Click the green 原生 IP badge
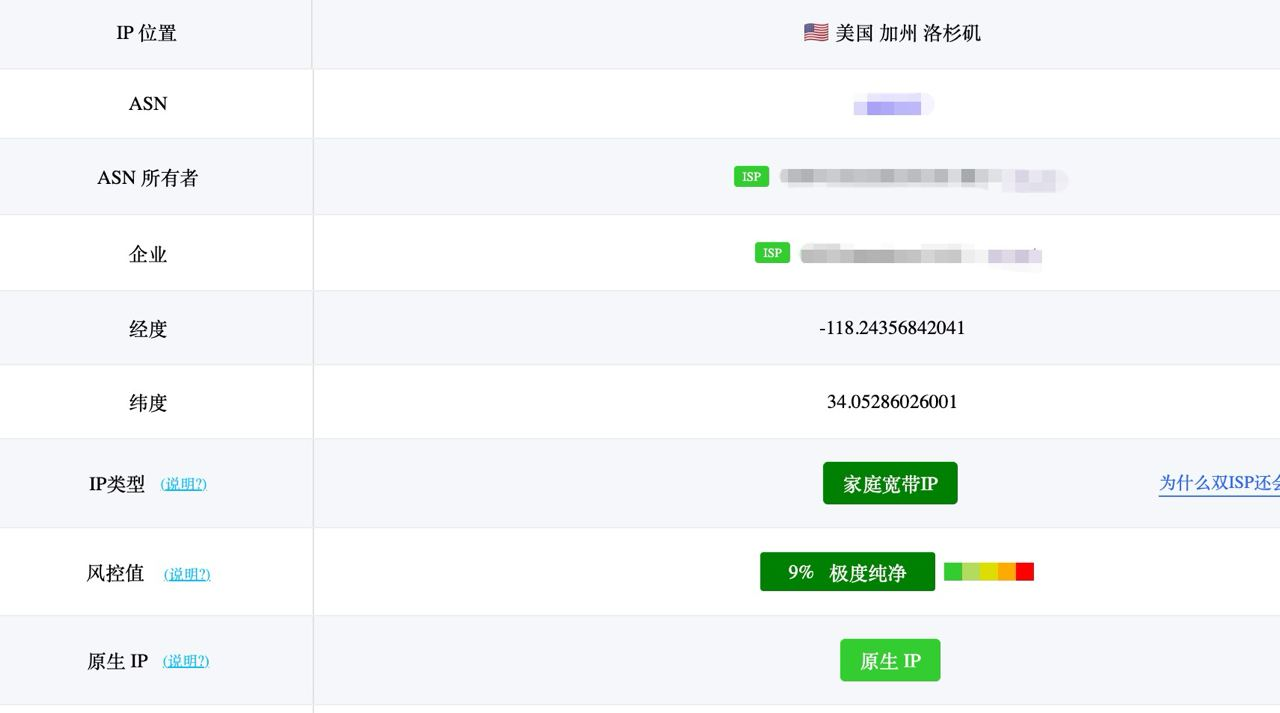Screen dimensions: 1280x713 (890, 661)
